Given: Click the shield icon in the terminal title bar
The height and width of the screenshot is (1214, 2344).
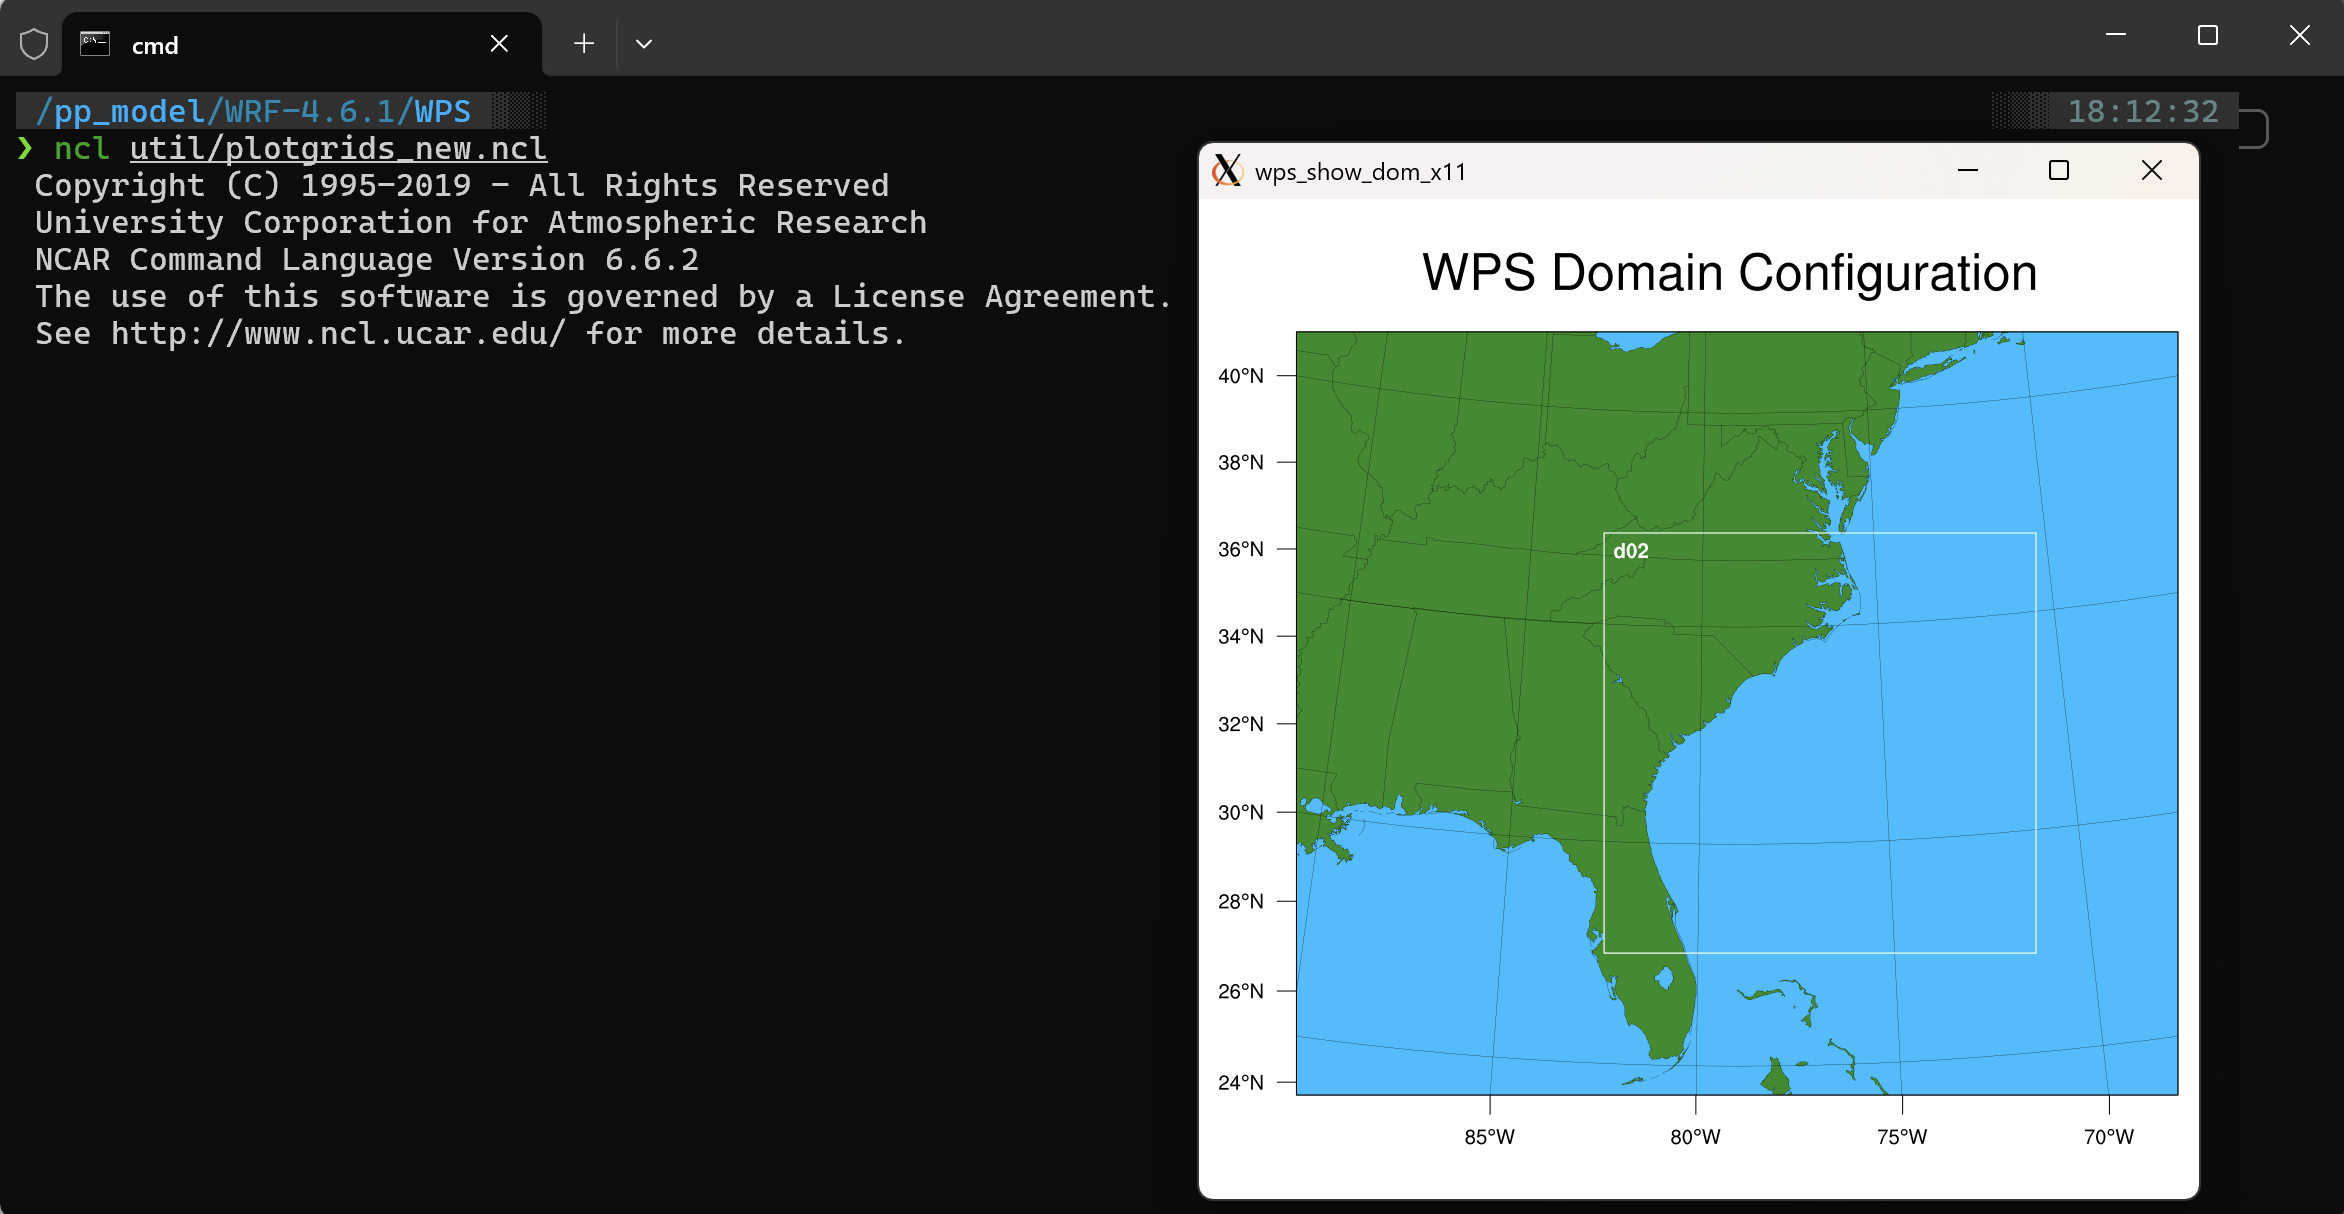Looking at the screenshot, I should click(x=33, y=42).
